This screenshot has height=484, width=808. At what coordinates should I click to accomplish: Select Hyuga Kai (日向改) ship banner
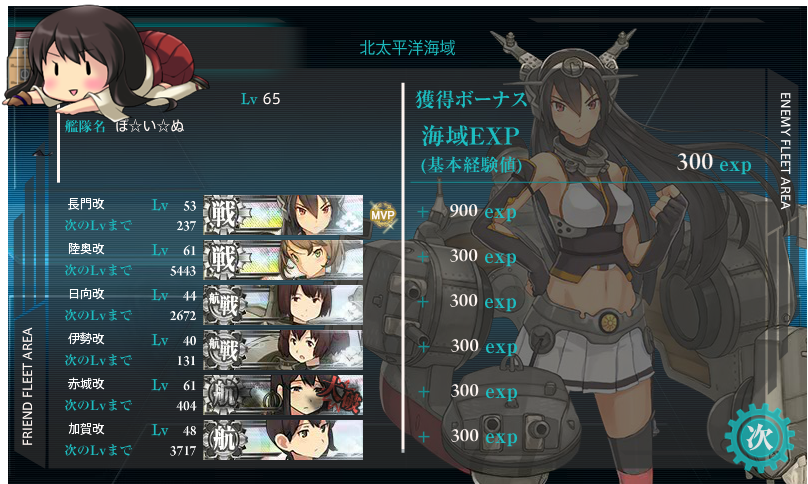coord(283,305)
